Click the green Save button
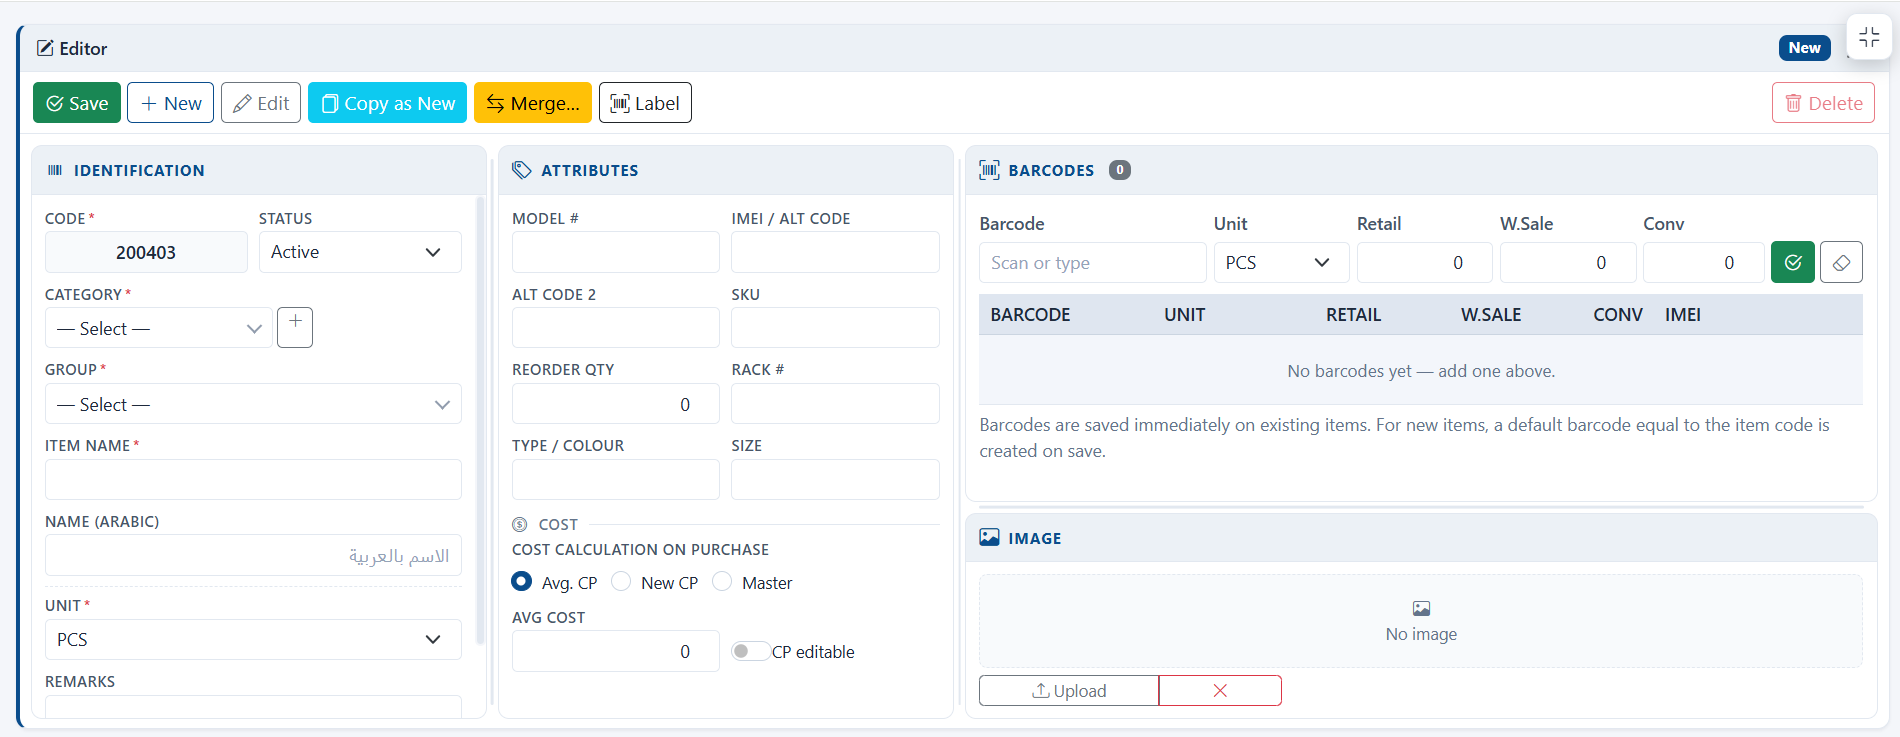This screenshot has width=1900, height=737. [x=77, y=103]
